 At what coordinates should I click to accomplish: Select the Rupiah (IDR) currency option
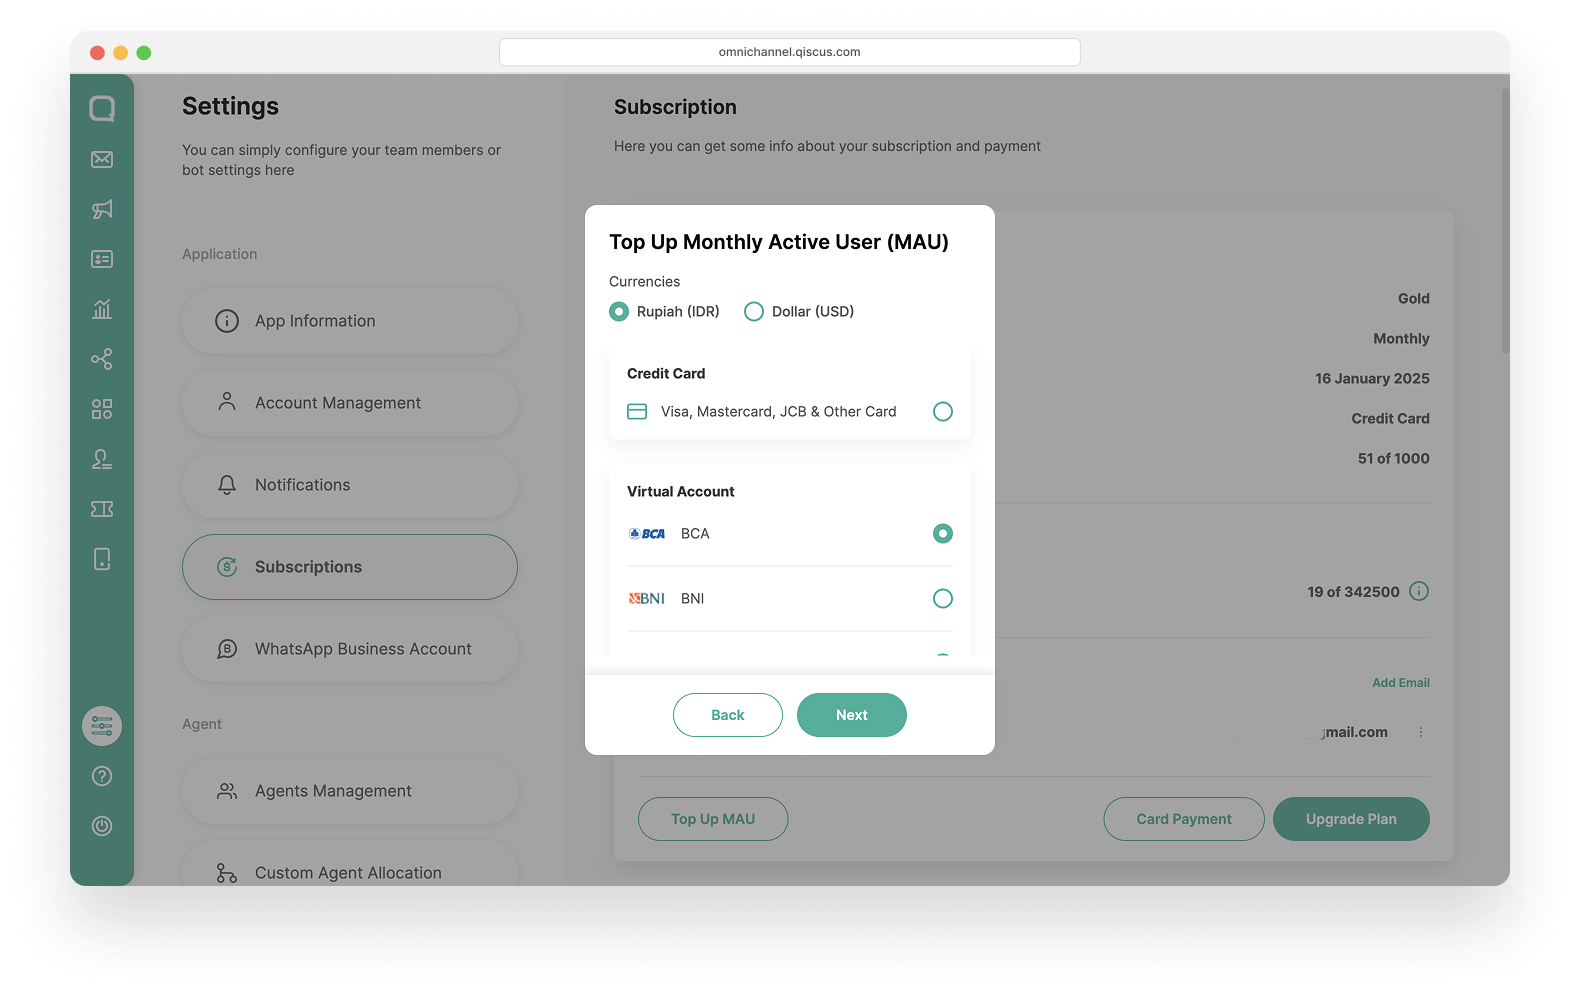664,312
